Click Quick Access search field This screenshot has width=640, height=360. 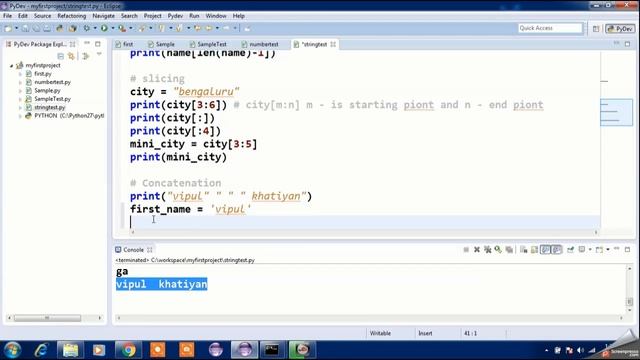pyautogui.click(x=550, y=28)
